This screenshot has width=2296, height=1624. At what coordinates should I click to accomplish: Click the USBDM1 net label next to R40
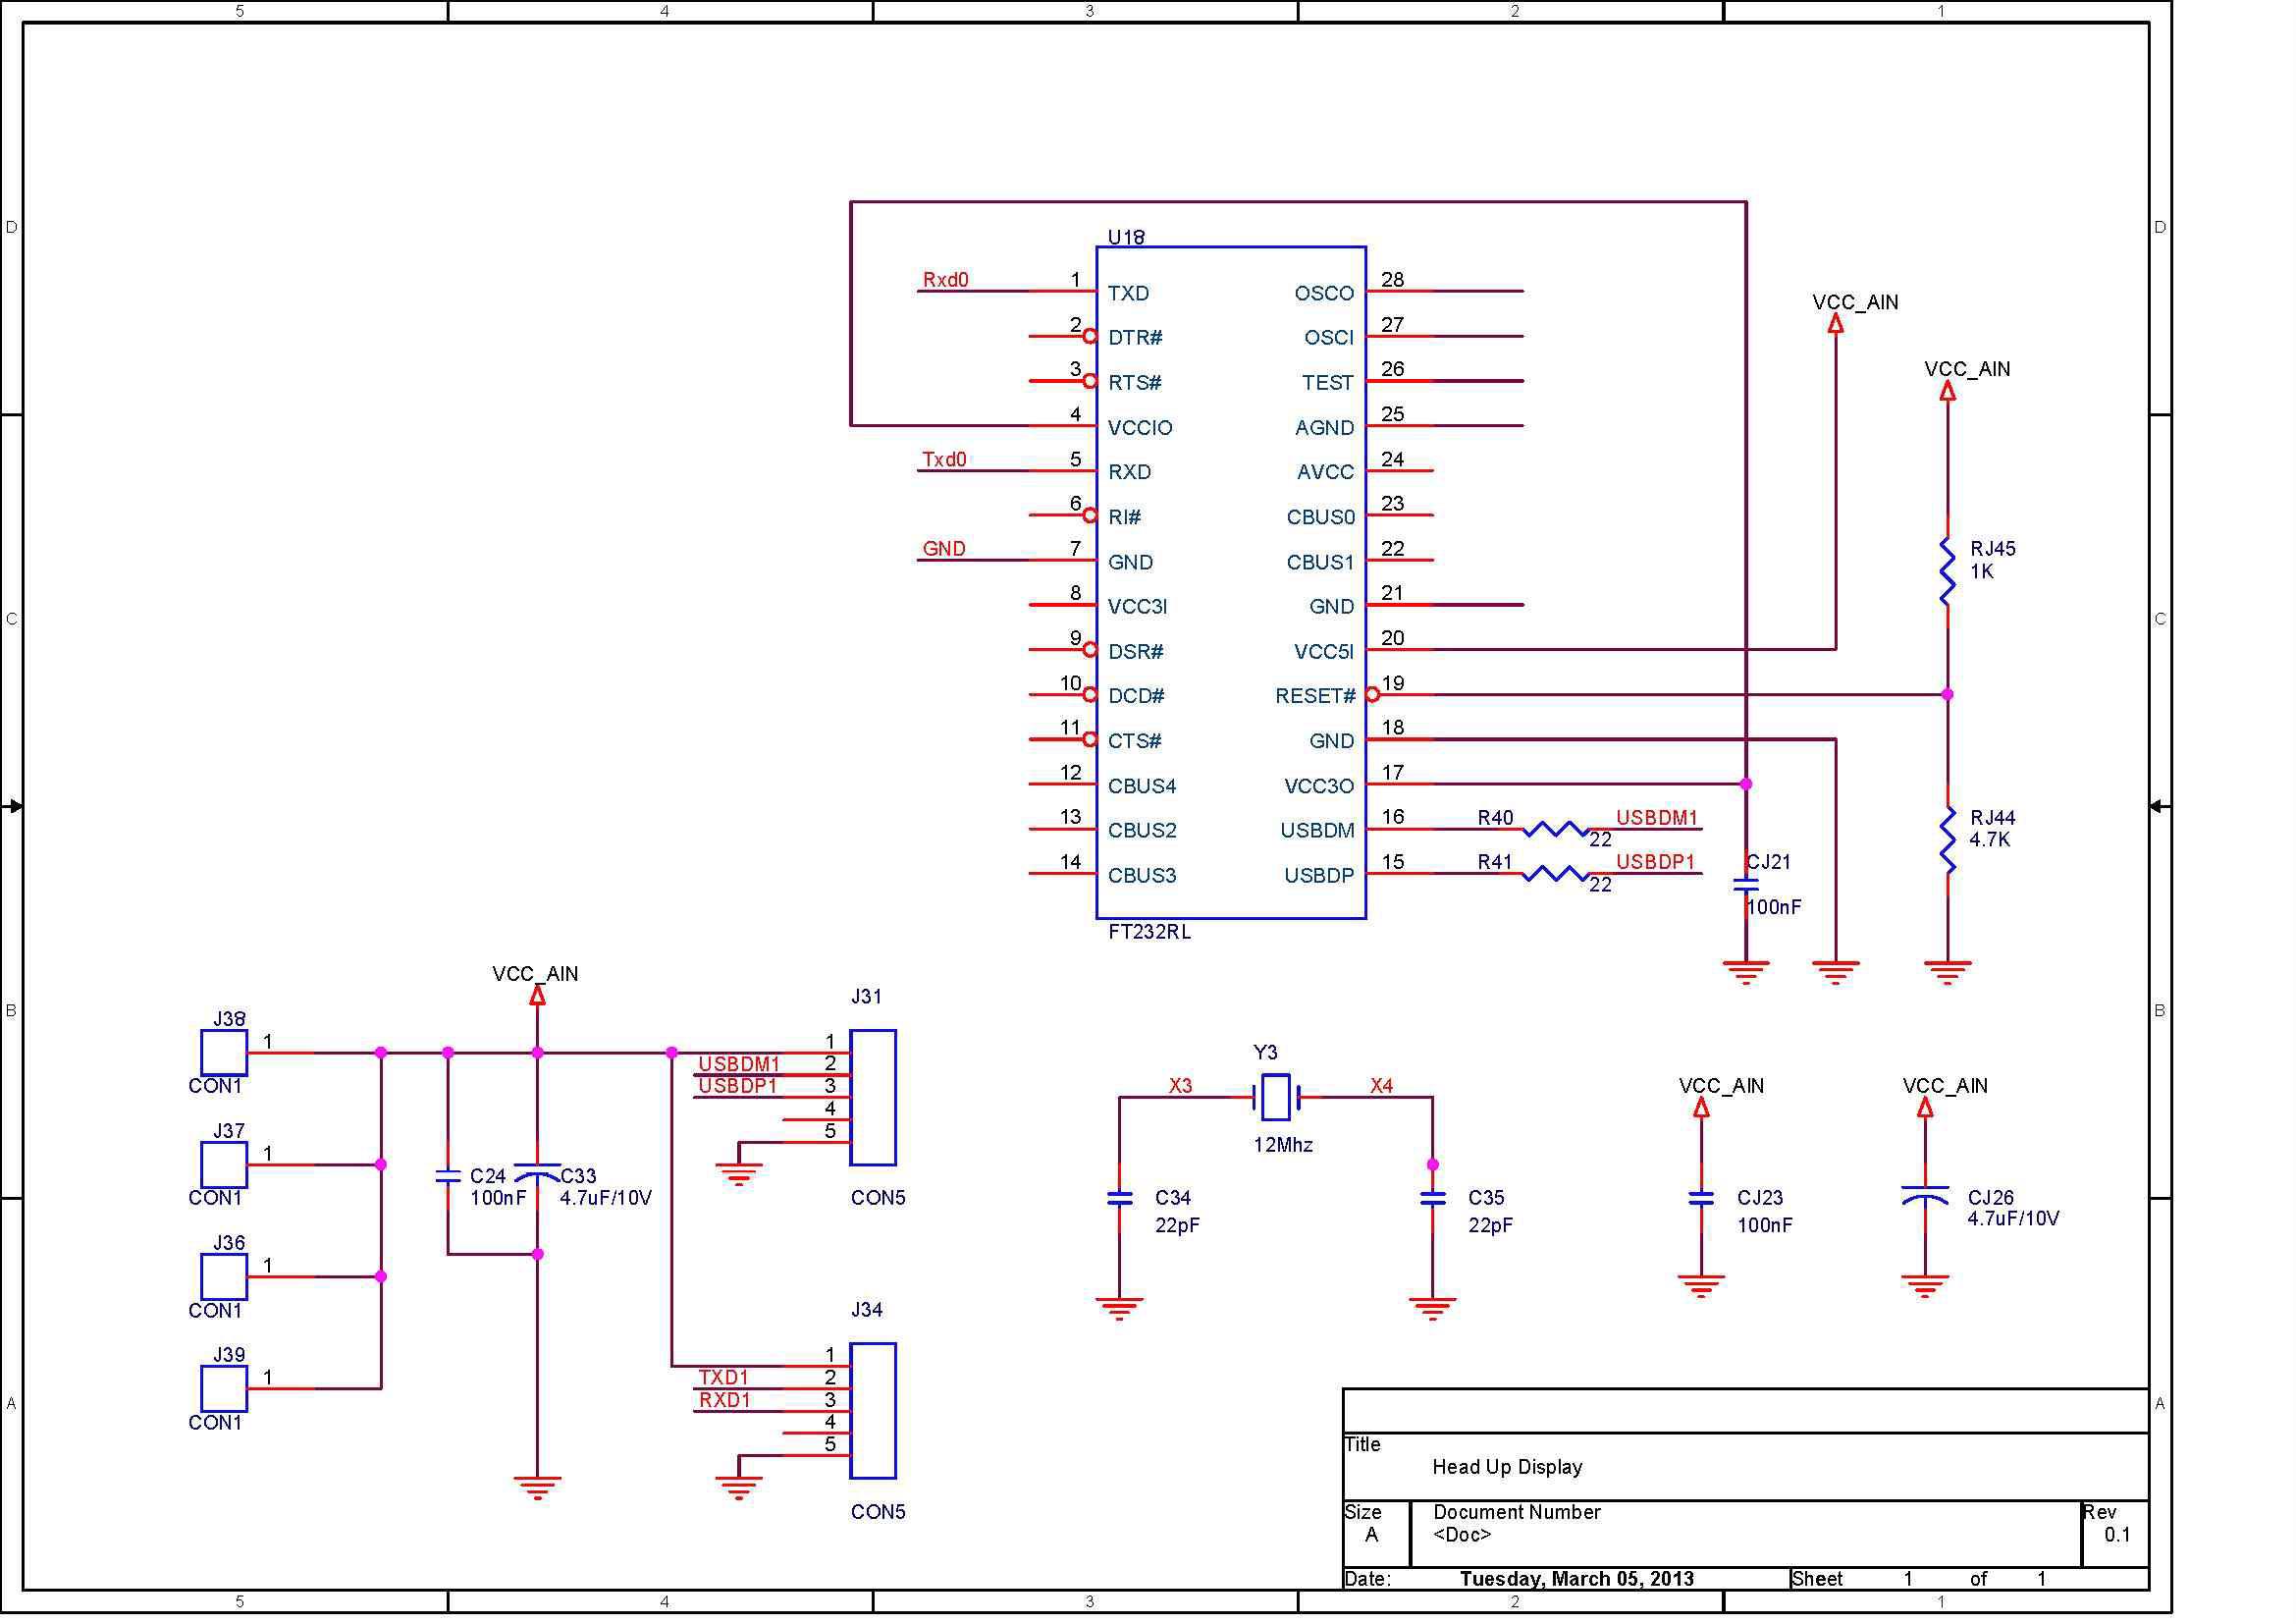[x=1657, y=817]
